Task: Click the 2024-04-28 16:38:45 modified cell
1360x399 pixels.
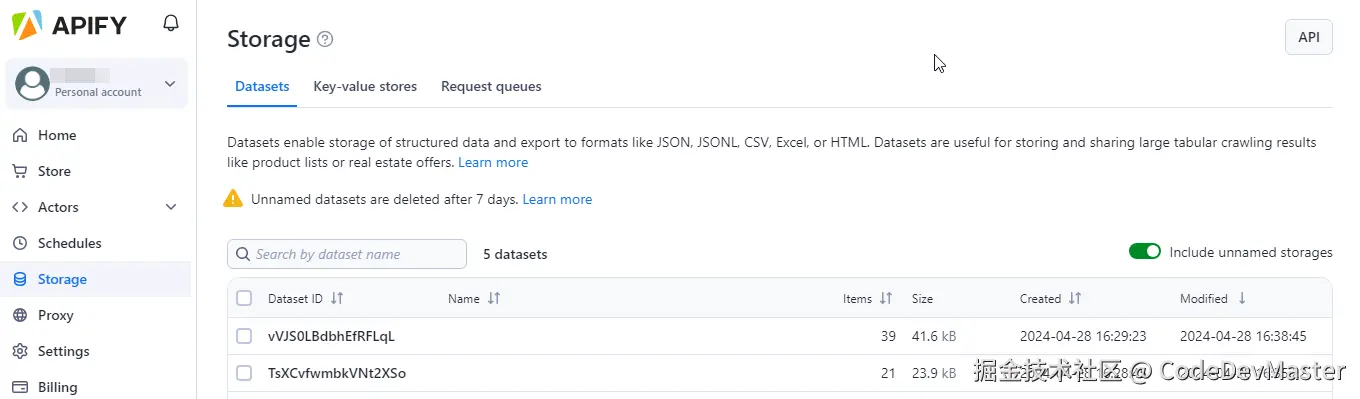Action: (1243, 336)
